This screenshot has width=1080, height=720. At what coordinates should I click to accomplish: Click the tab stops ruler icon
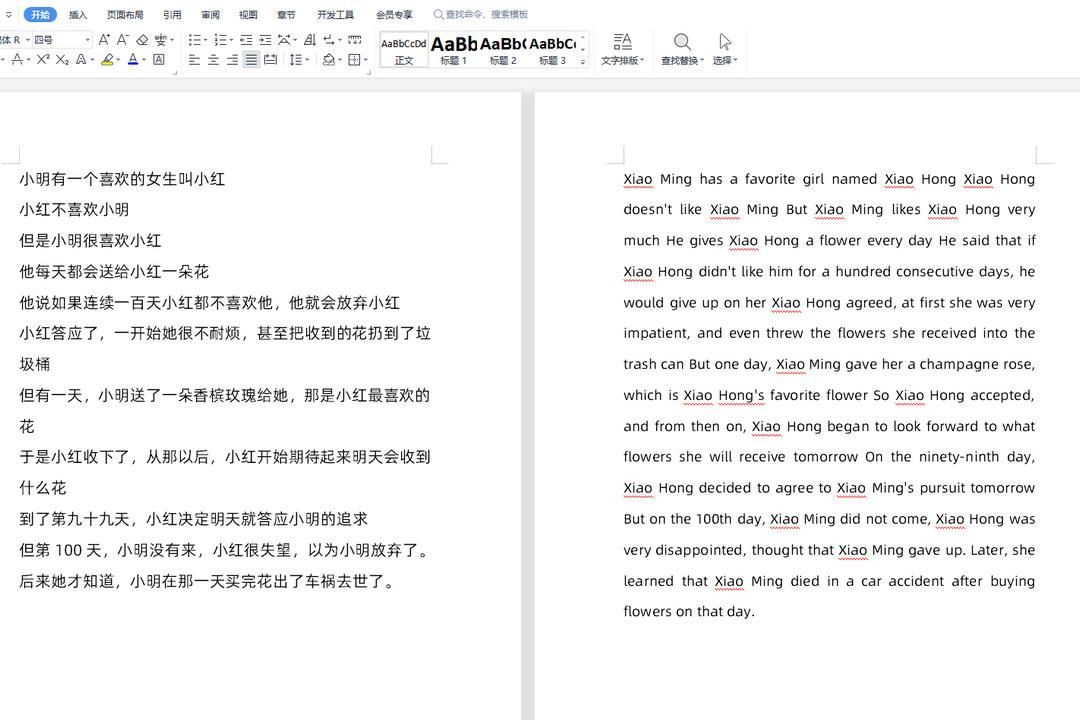coord(355,40)
